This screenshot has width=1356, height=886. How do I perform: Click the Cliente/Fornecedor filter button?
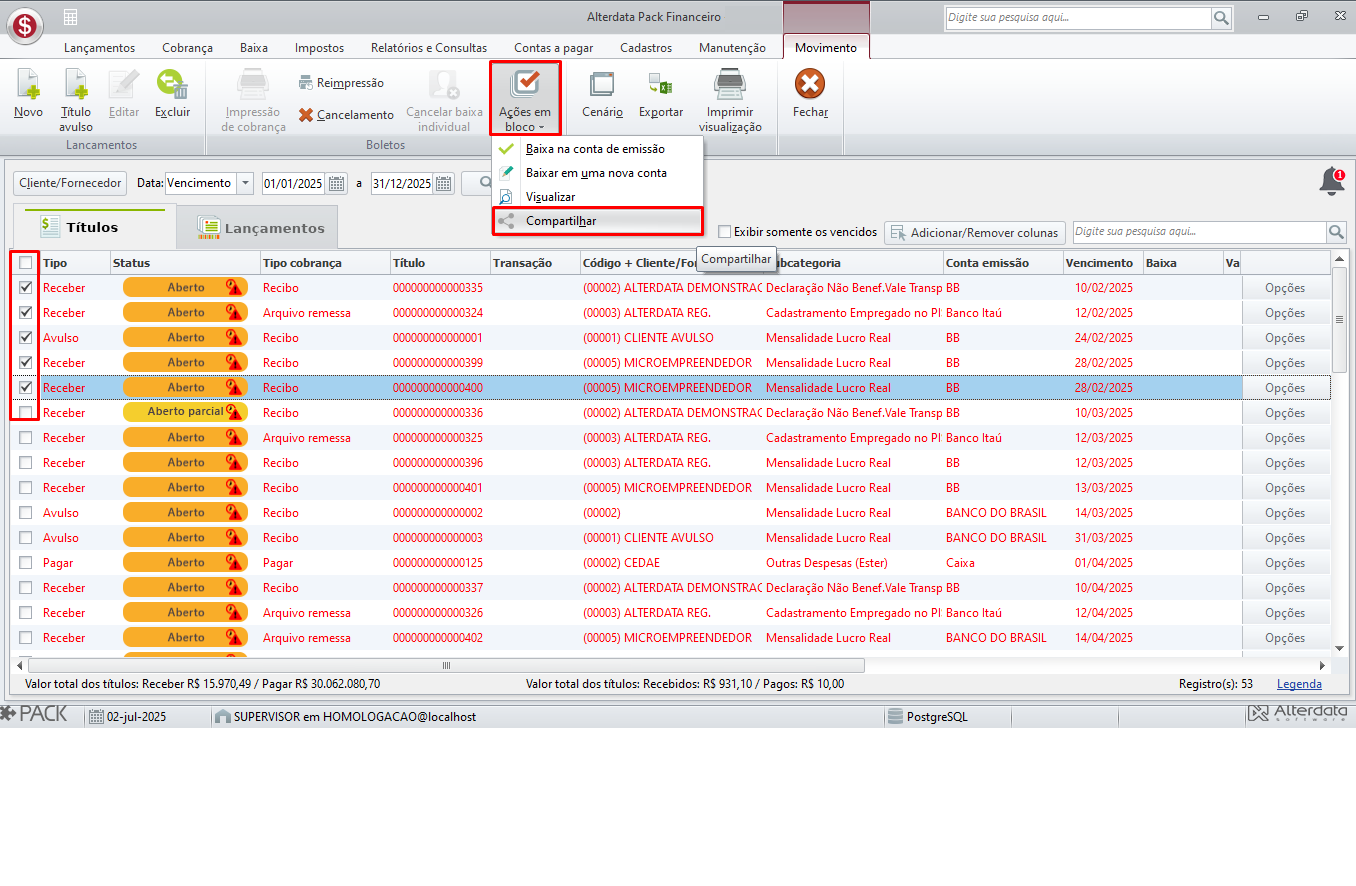pyautogui.click(x=70, y=183)
